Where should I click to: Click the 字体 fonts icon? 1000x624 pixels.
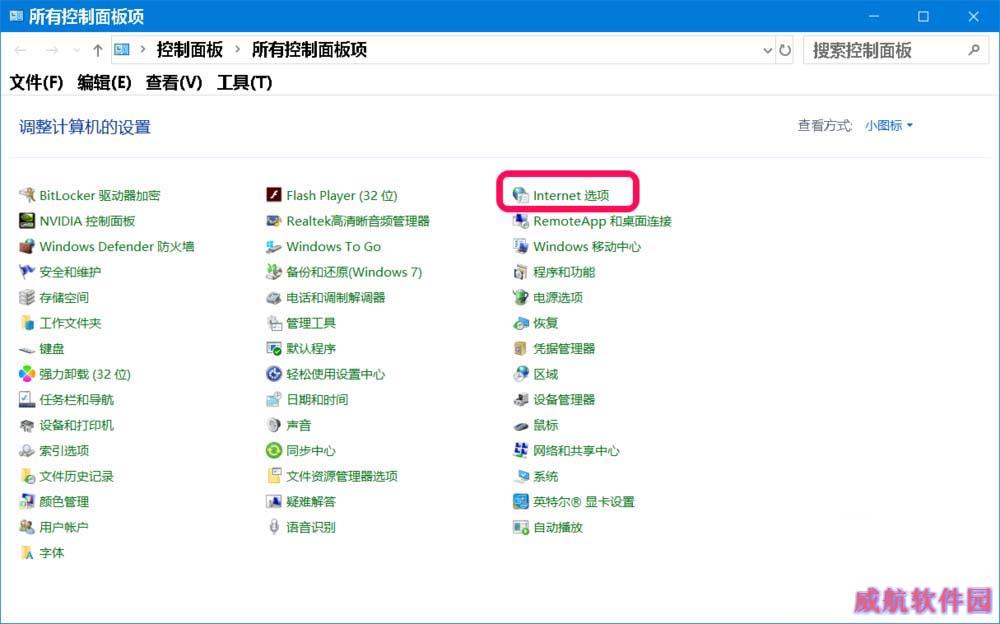[x=27, y=553]
